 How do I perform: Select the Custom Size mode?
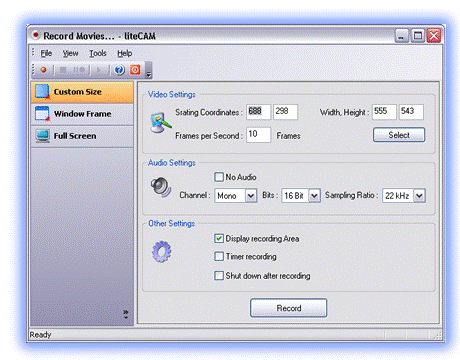pyautogui.click(x=82, y=92)
